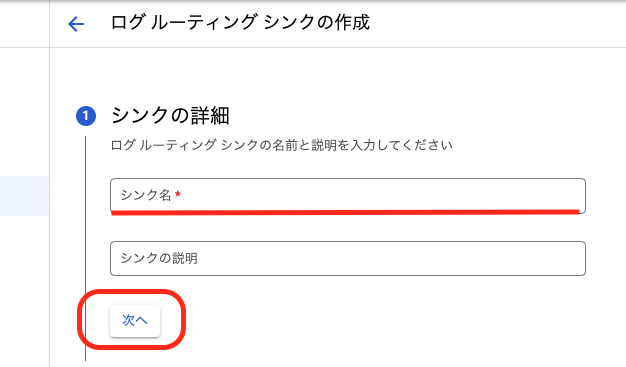Click the right end of シンクの説明 field
The width and height of the screenshot is (626, 367).
(575, 258)
